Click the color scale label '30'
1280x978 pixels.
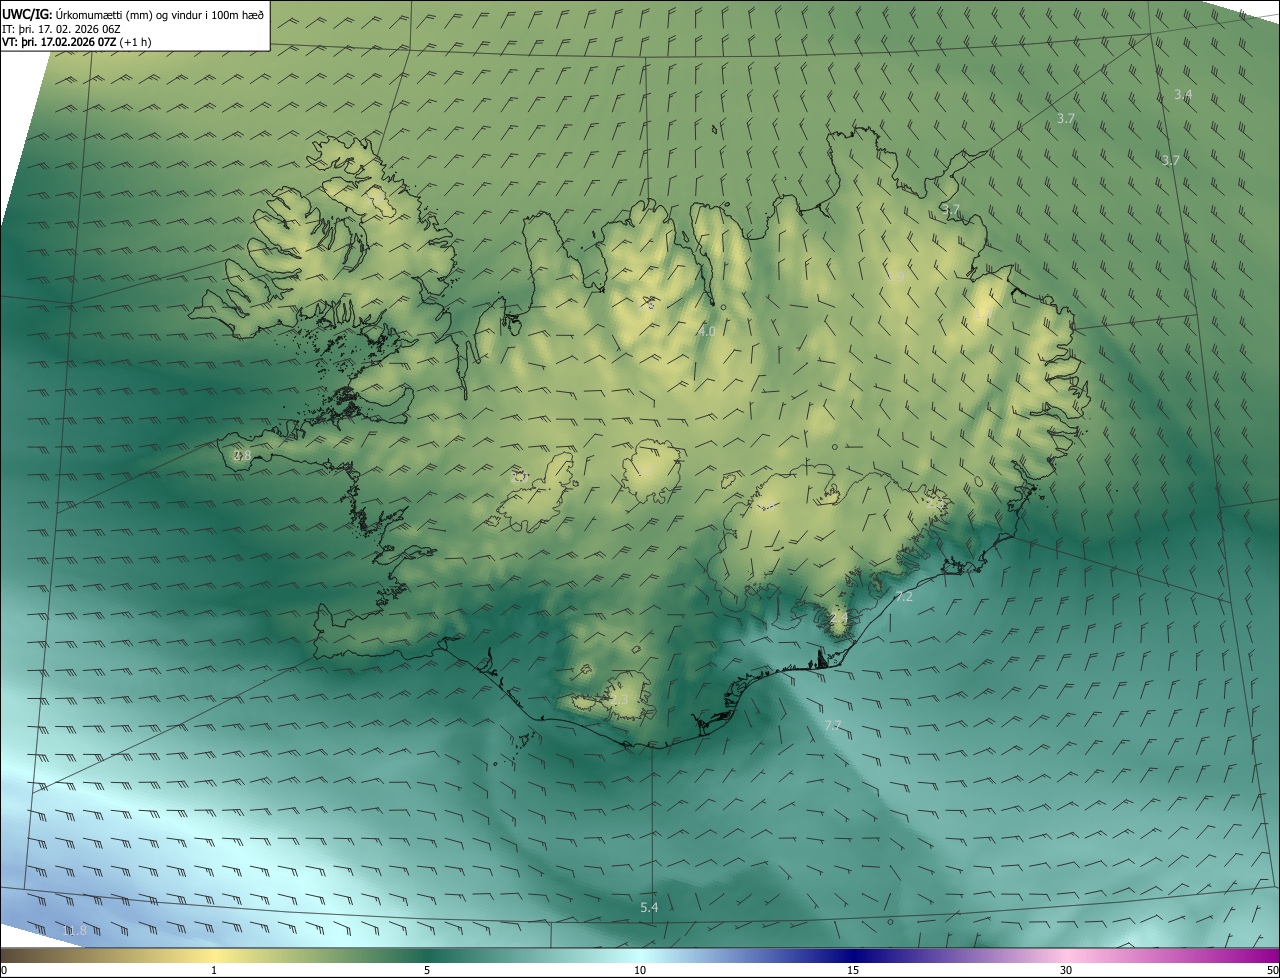[1066, 970]
